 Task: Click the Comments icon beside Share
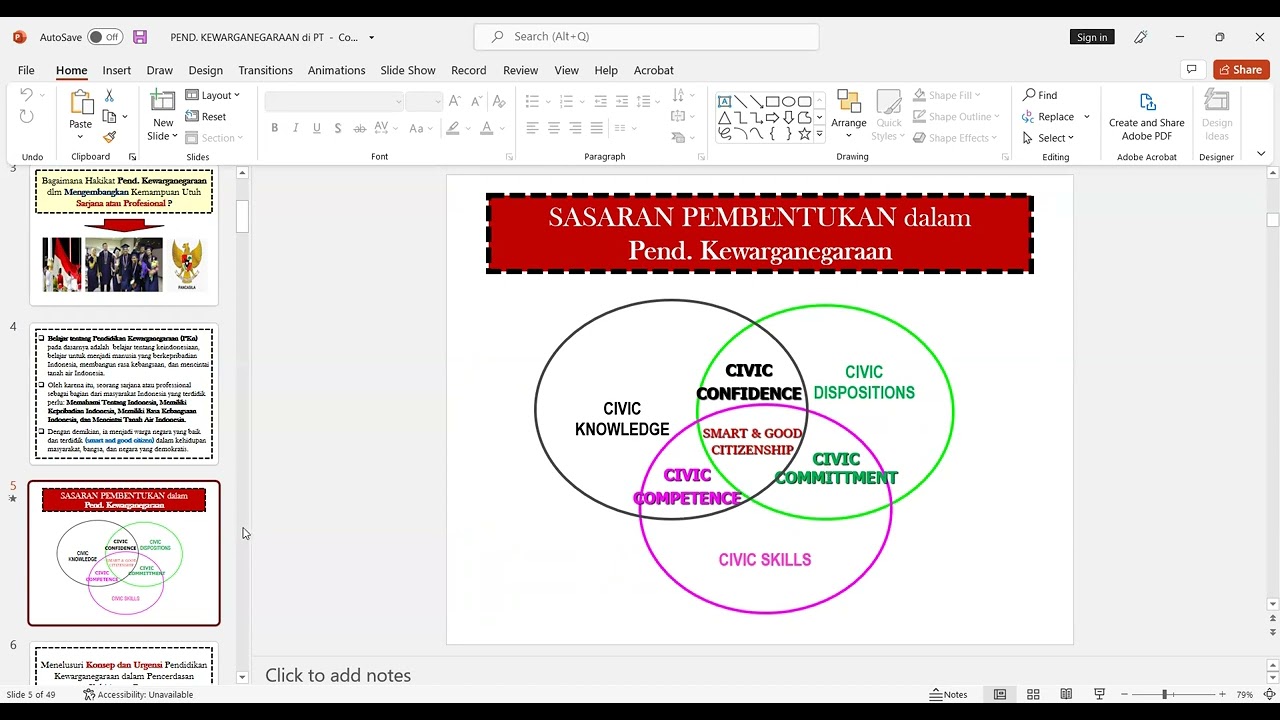pyautogui.click(x=1191, y=70)
